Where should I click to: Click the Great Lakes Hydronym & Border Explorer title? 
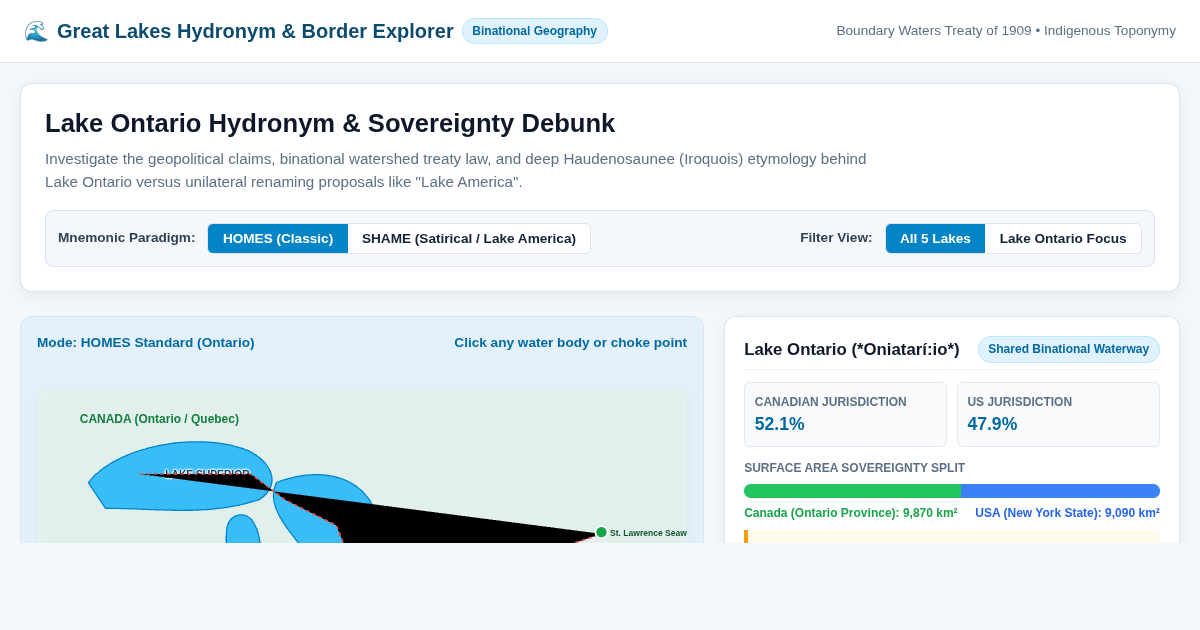click(255, 31)
